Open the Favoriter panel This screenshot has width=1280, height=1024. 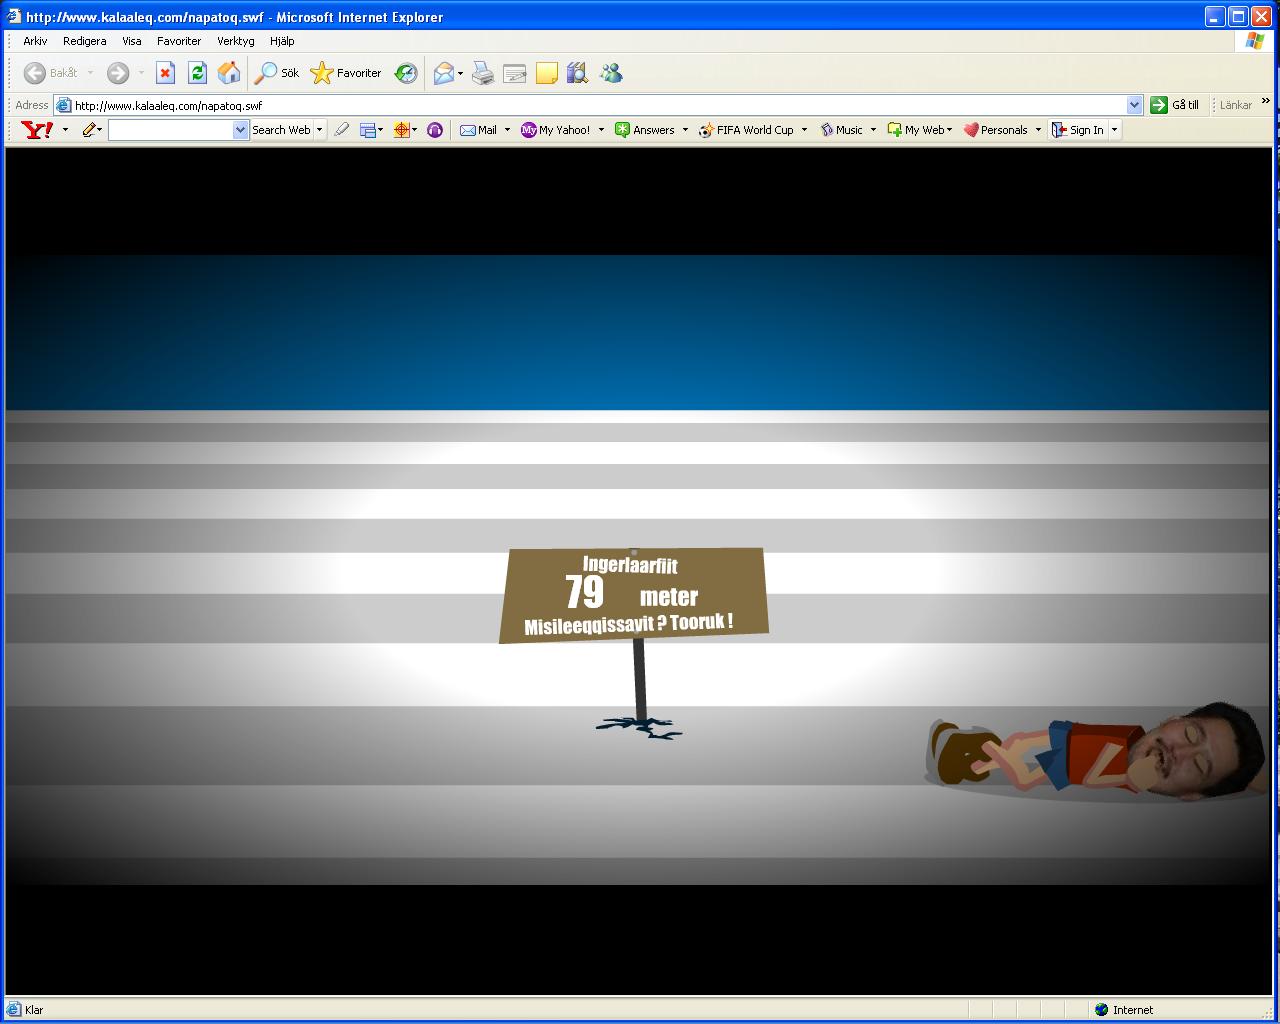346,73
